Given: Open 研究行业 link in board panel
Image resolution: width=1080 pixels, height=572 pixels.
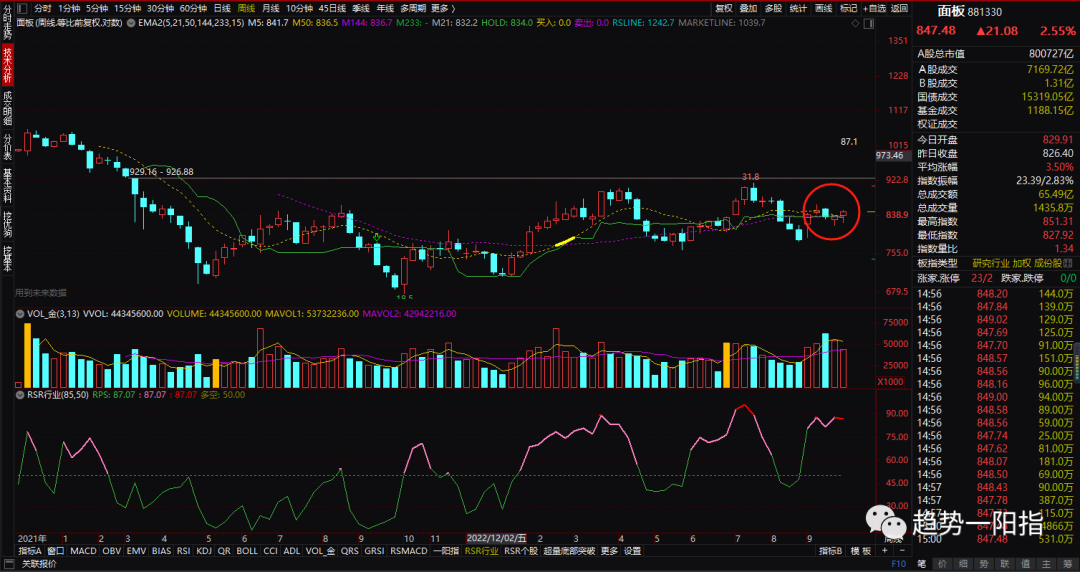Looking at the screenshot, I should [990, 263].
